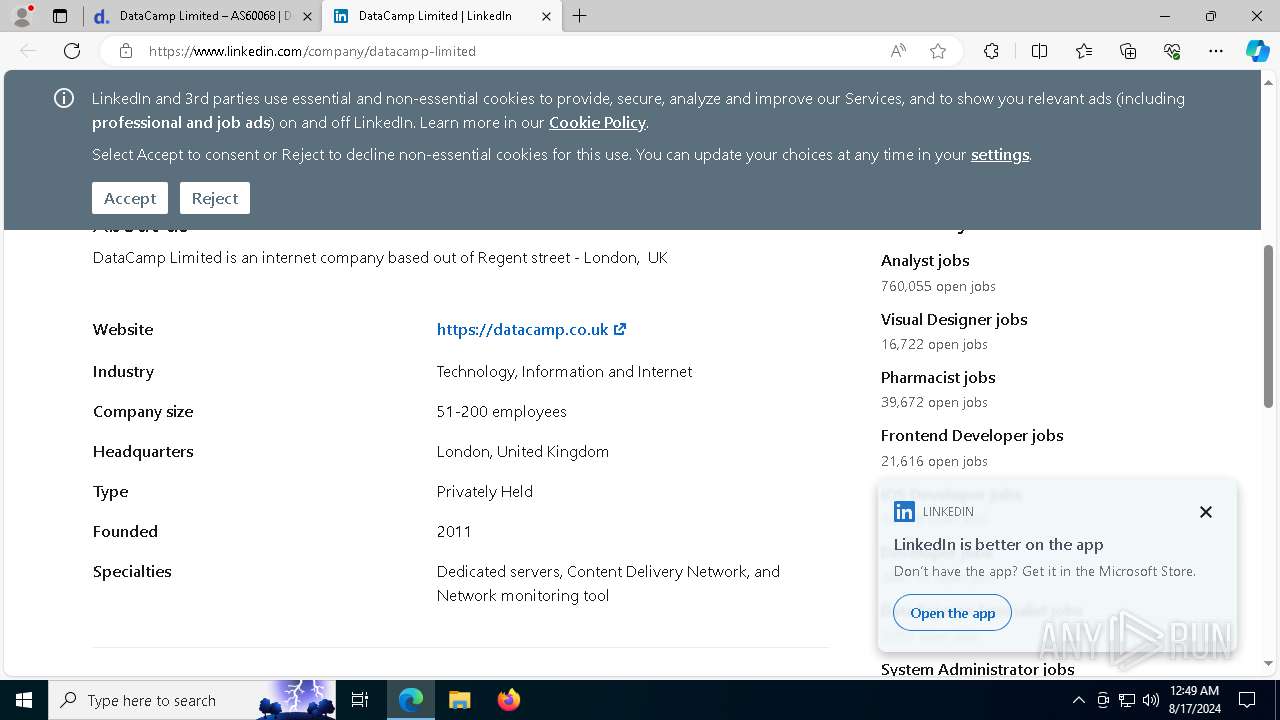This screenshot has height=720, width=1280.
Task: Select the '51-200 employees' text
Action: 502,411
